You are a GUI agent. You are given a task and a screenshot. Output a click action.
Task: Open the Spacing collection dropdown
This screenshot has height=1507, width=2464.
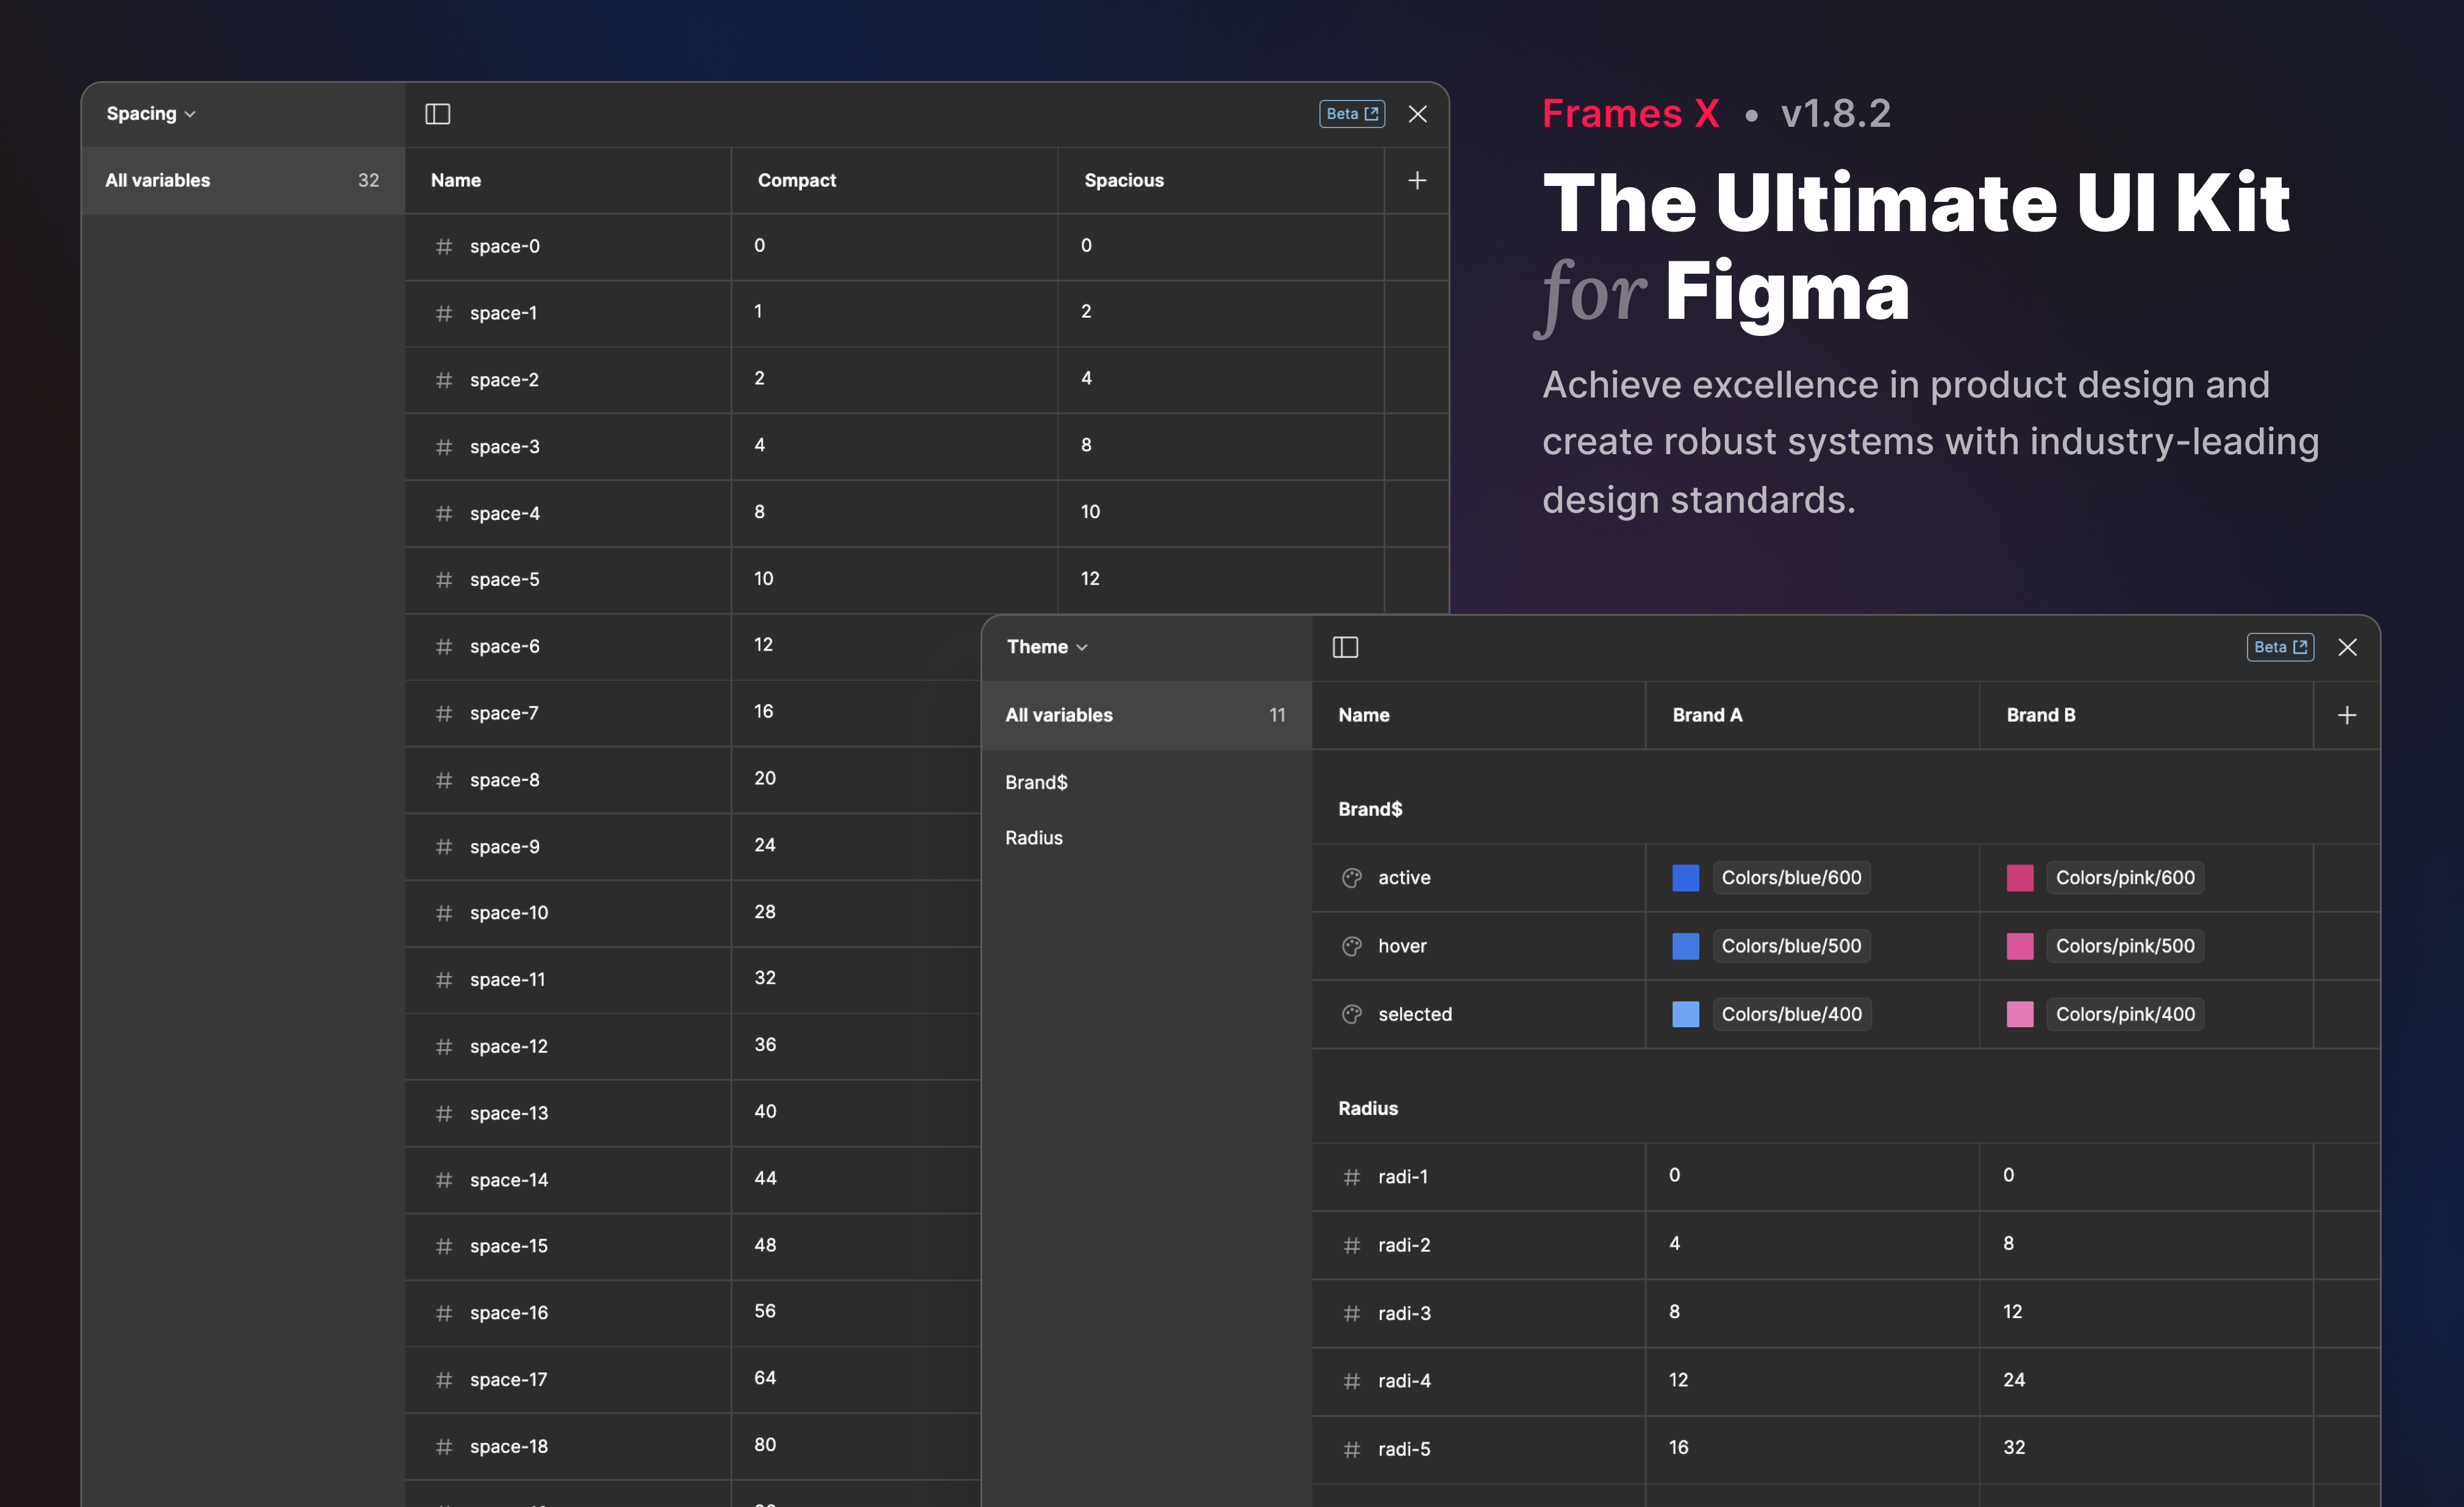coord(150,113)
